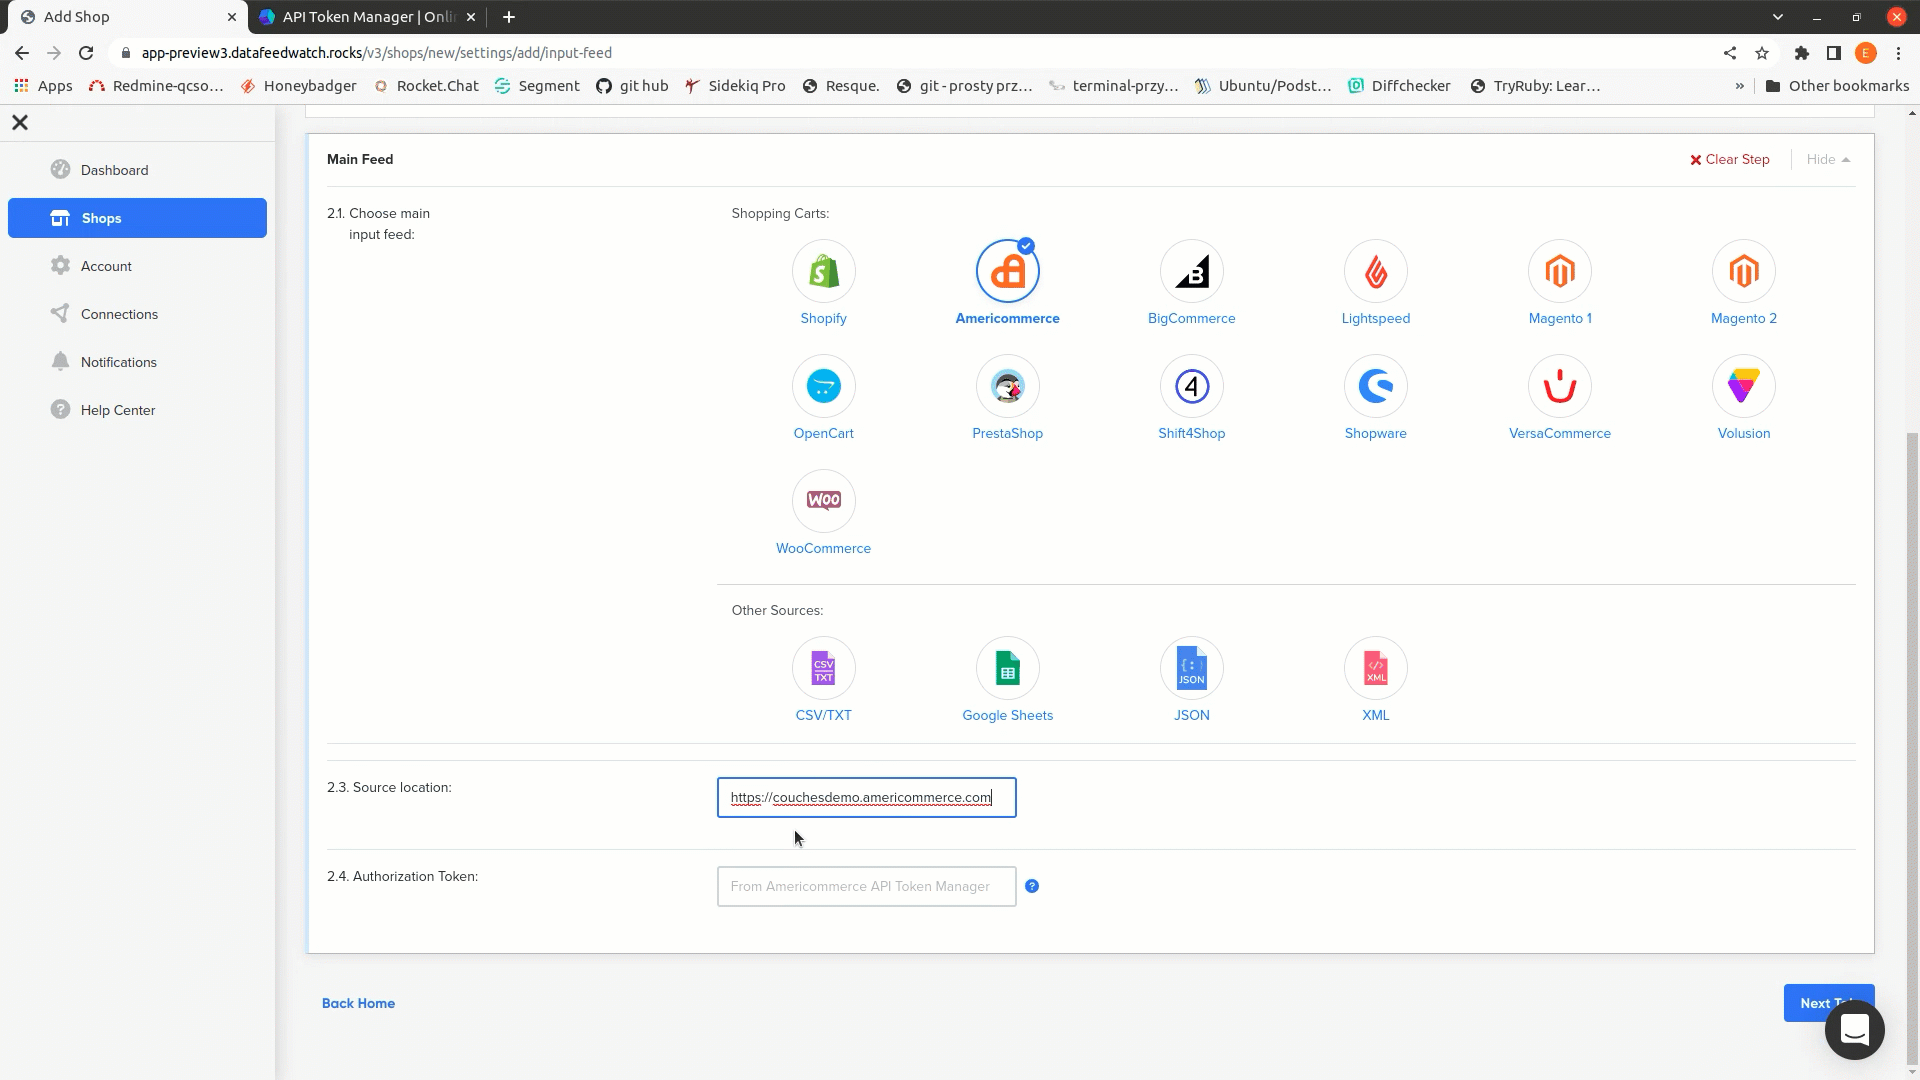Focus the Authorization Token input field
The width and height of the screenshot is (1920, 1080).
click(866, 886)
